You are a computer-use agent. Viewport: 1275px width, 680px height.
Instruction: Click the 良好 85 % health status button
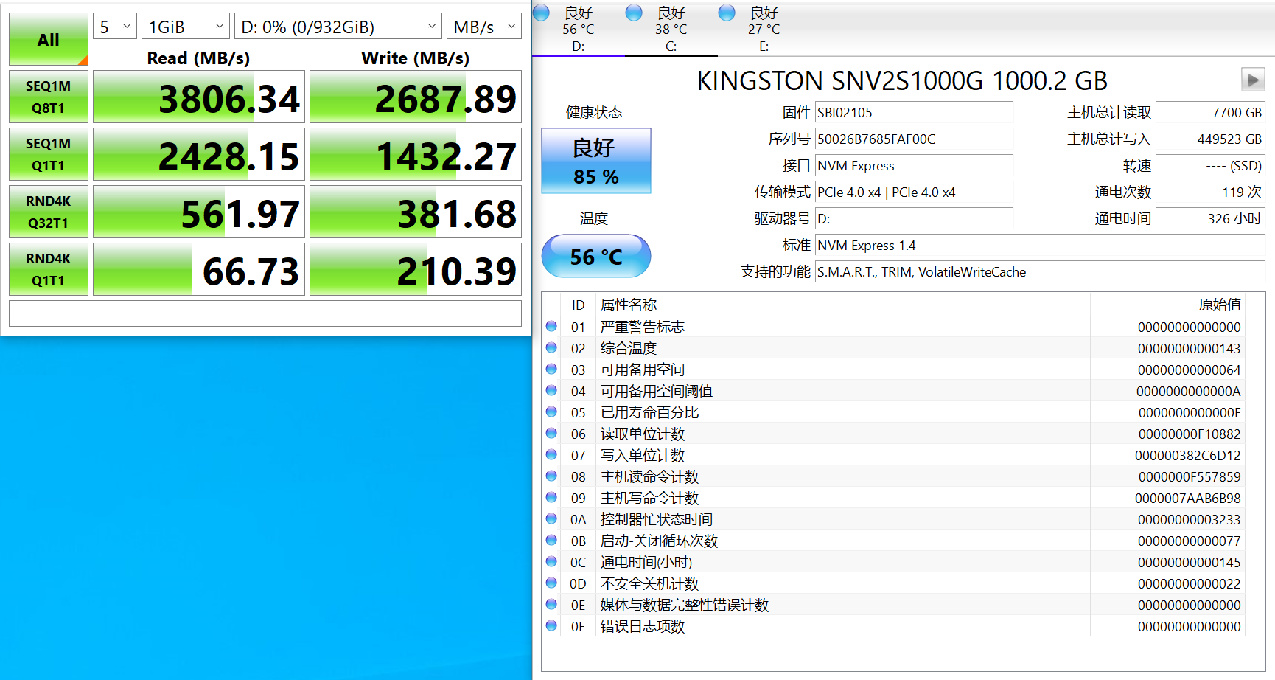click(x=596, y=160)
